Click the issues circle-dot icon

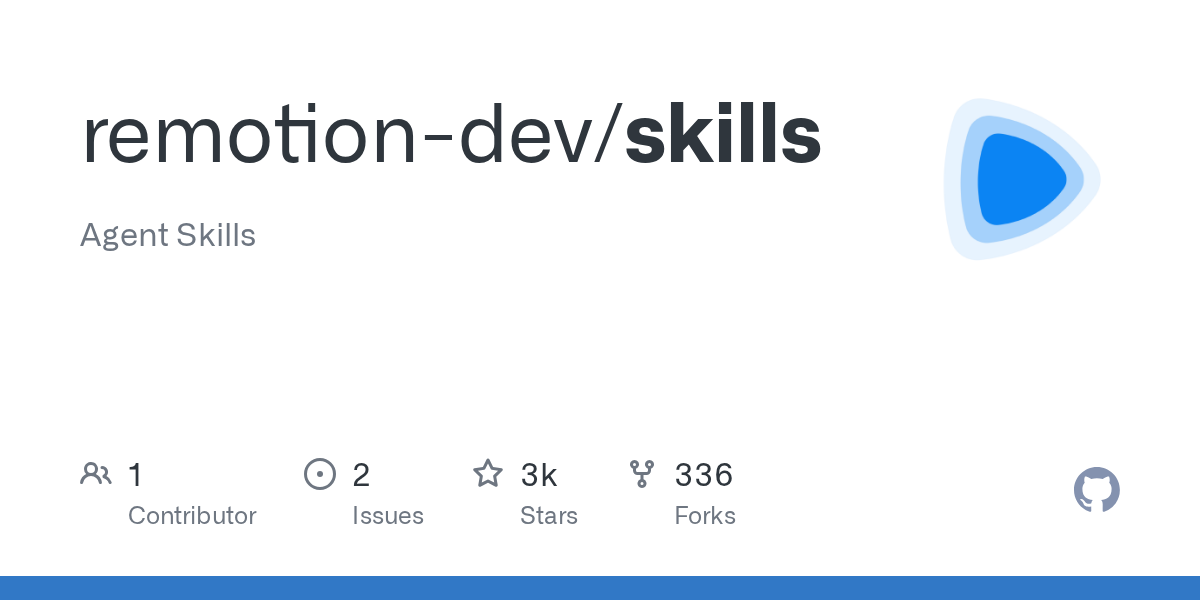tap(320, 473)
